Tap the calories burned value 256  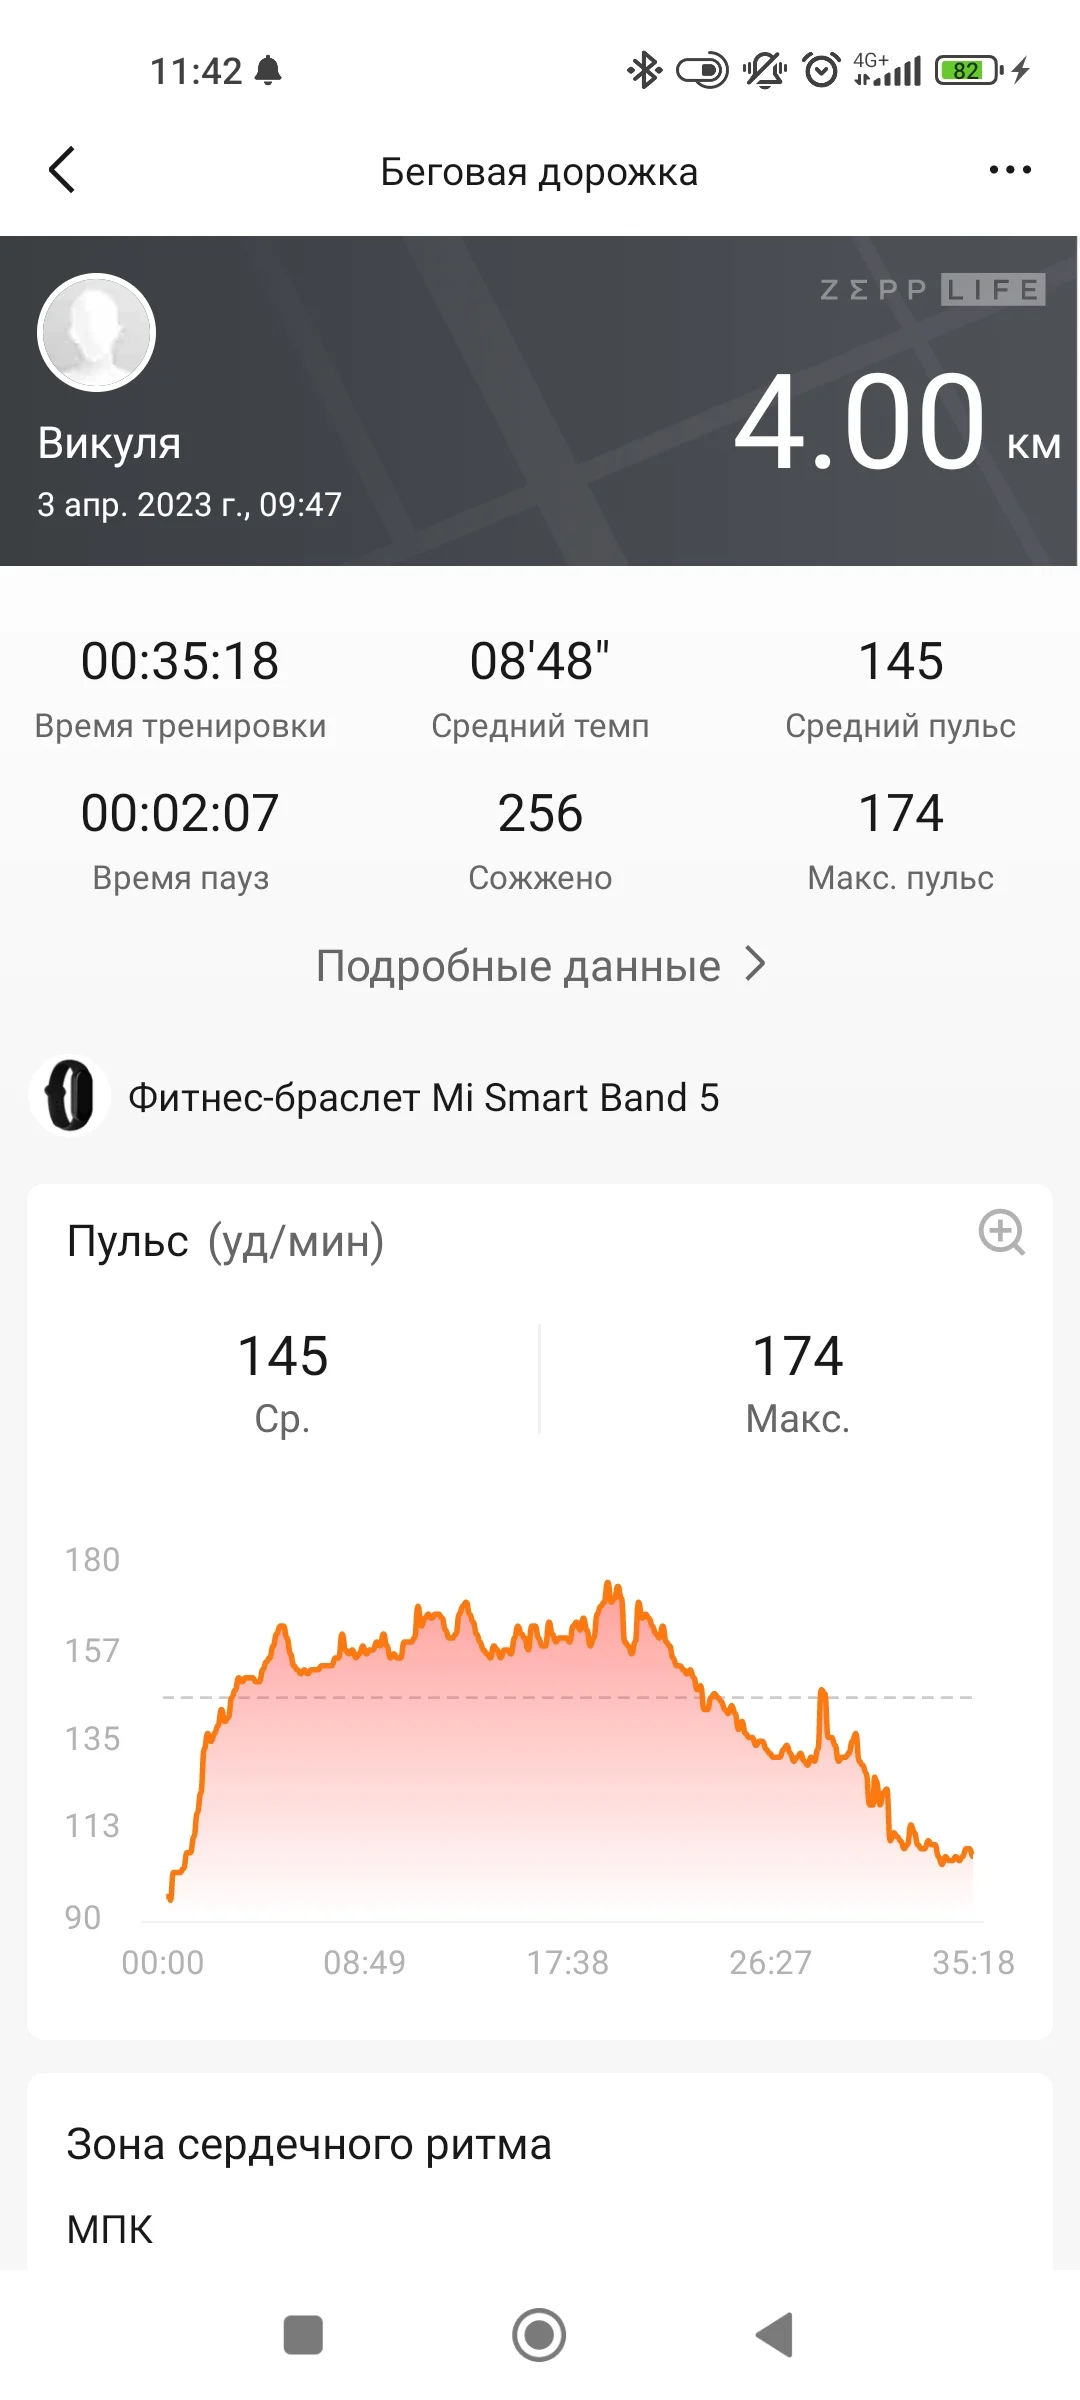[540, 813]
